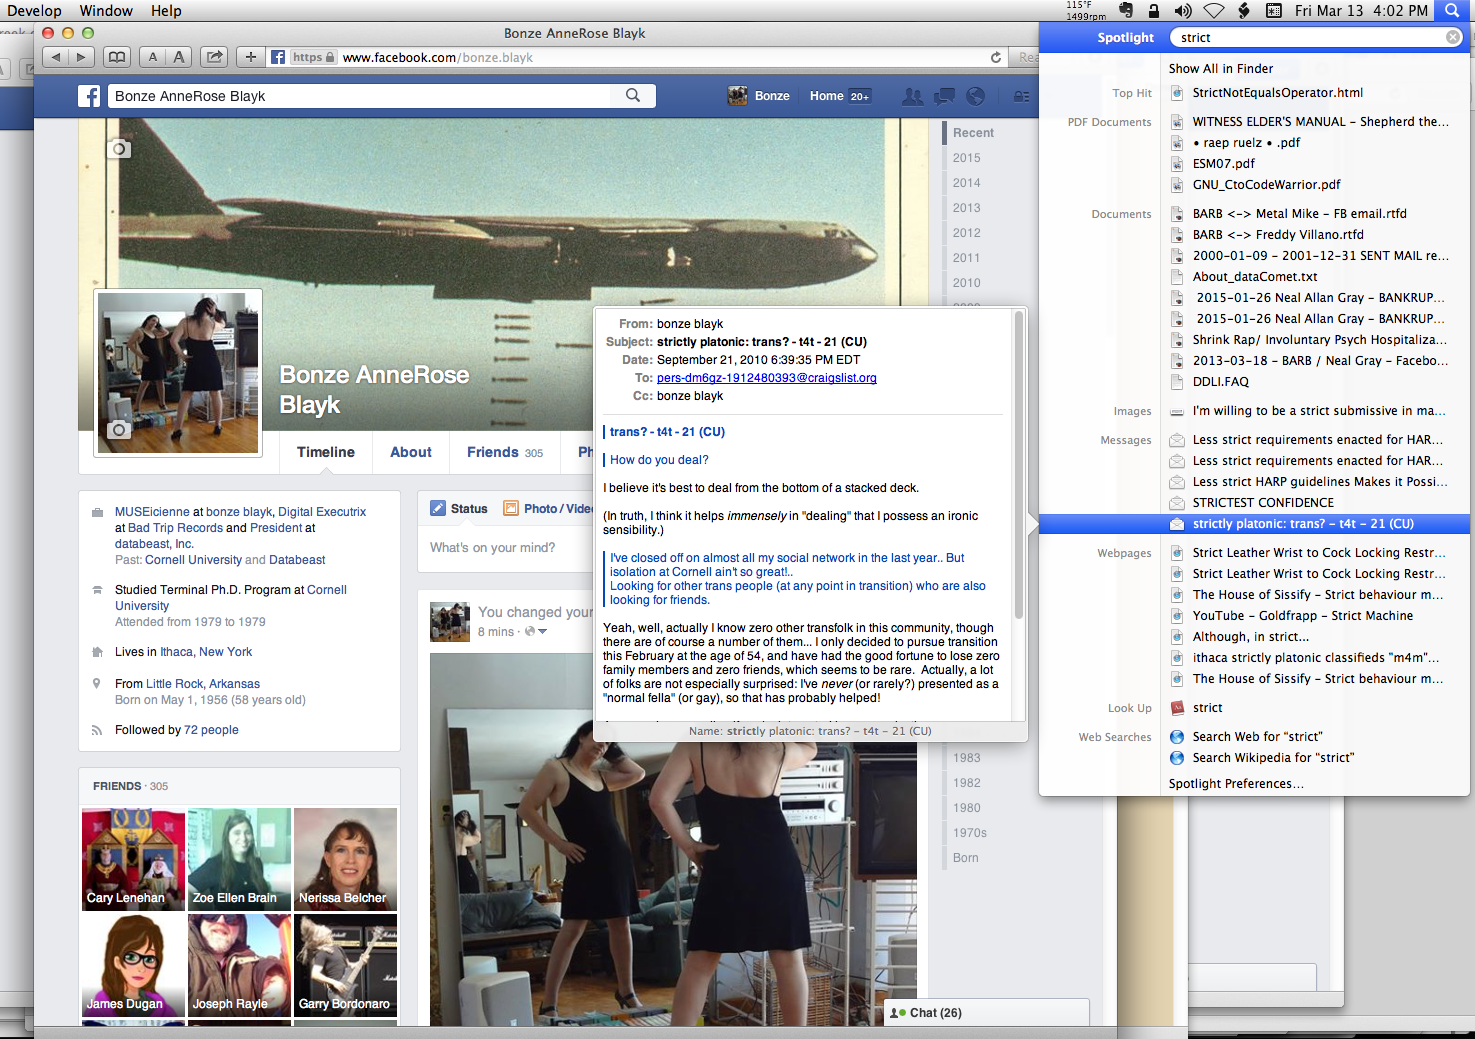The image size is (1475, 1039).
Task: Click the Facebook search magnifier button
Action: pyautogui.click(x=633, y=96)
